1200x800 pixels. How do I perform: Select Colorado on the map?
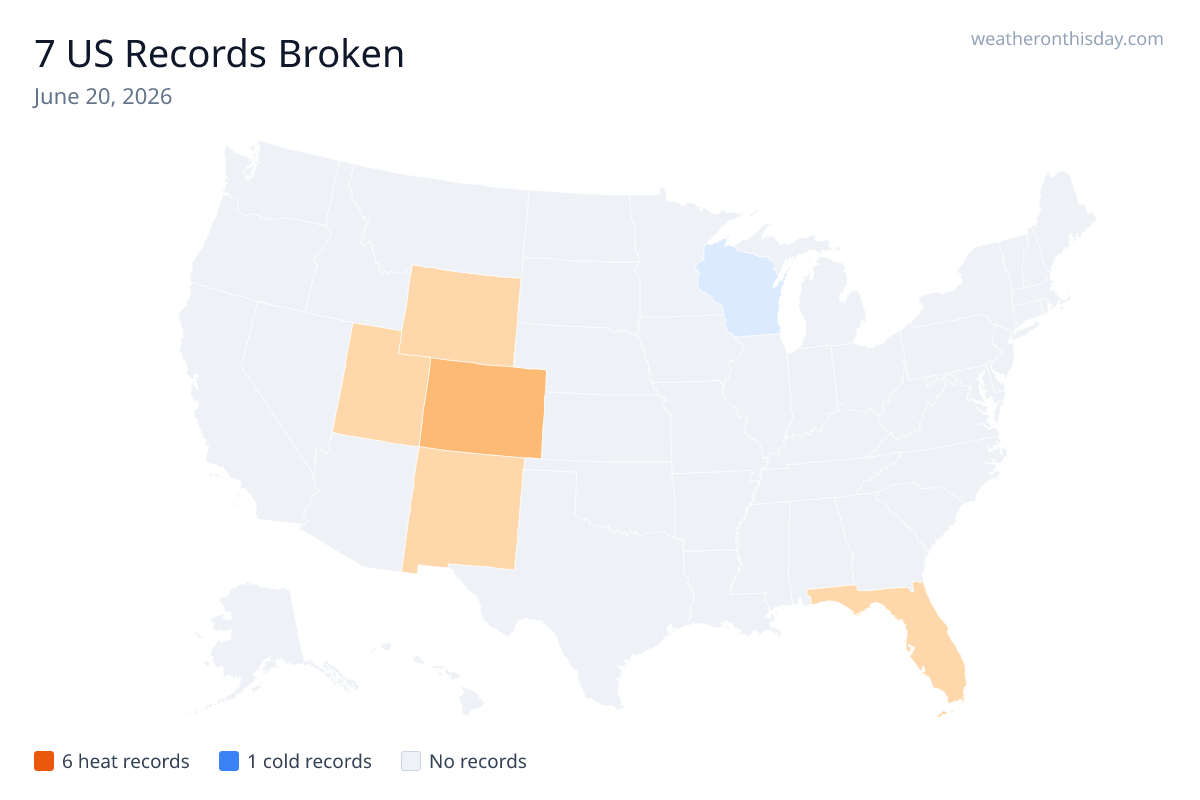pyautogui.click(x=483, y=408)
